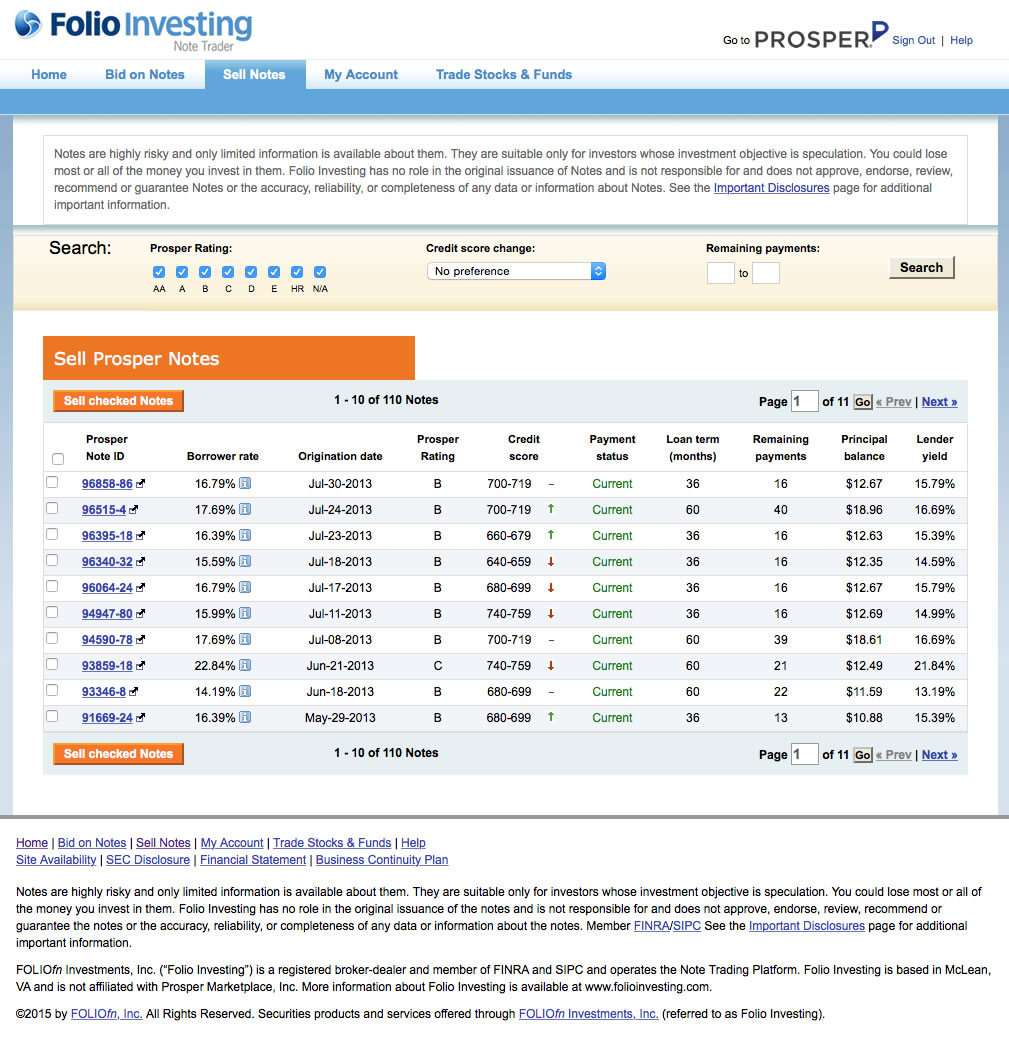Image resolution: width=1009 pixels, height=1040 pixels.
Task: Open external link icon beside note 93346-8
Action: tap(134, 692)
